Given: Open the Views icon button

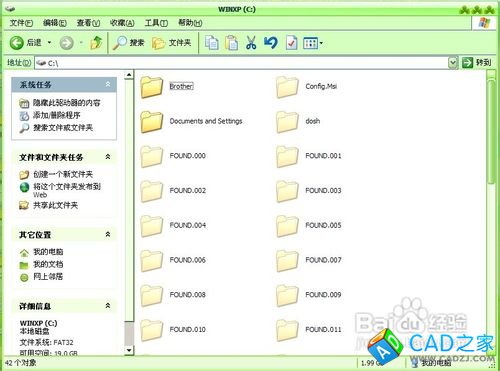Looking at the screenshot, I should coord(310,43).
